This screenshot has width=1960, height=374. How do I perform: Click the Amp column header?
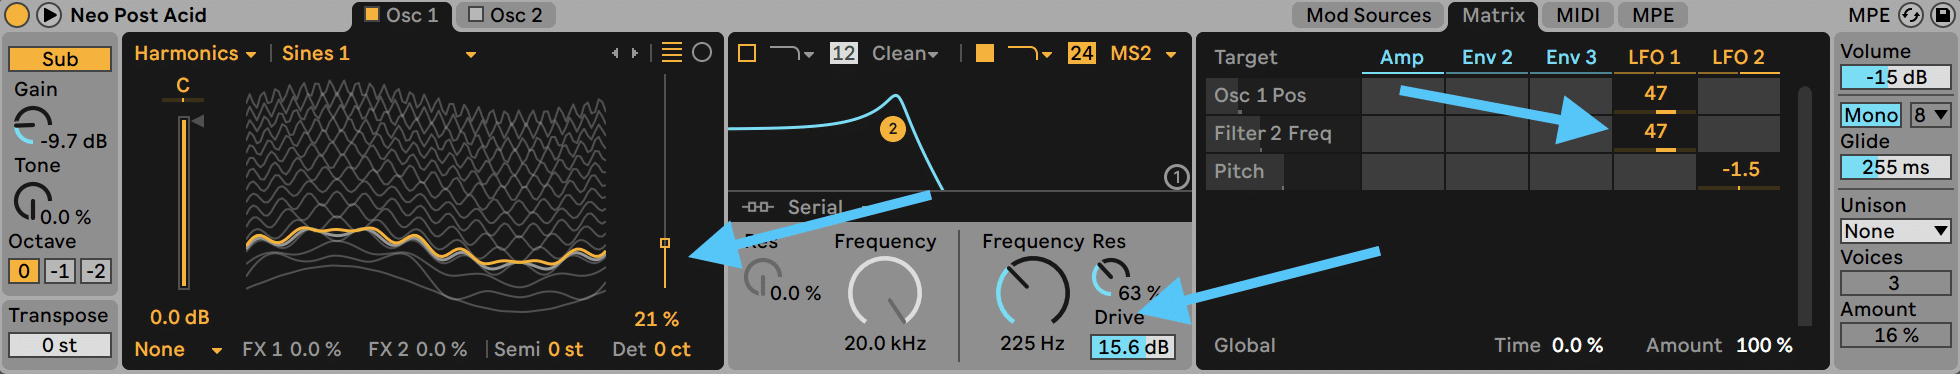(x=1402, y=58)
